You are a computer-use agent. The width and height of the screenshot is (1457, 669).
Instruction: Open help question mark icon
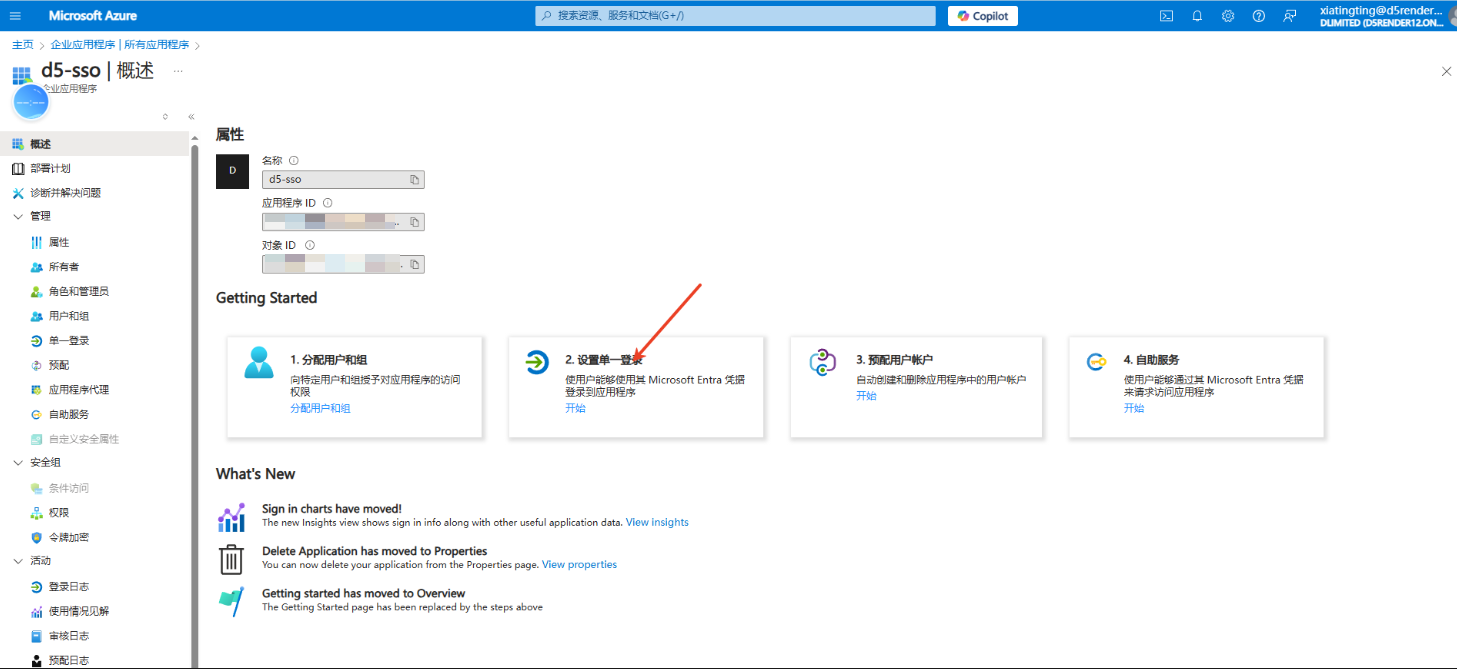pos(1259,16)
